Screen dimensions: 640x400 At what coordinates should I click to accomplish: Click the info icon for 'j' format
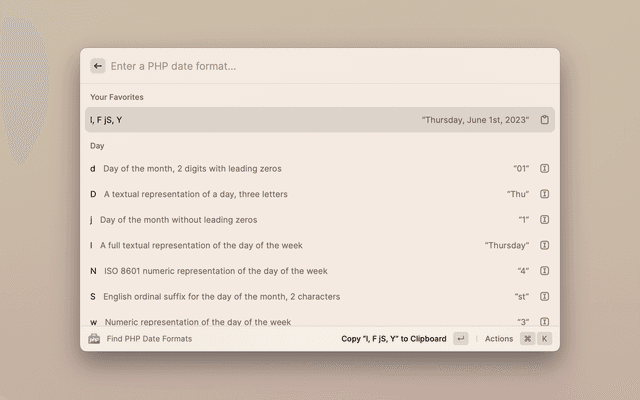(545, 219)
